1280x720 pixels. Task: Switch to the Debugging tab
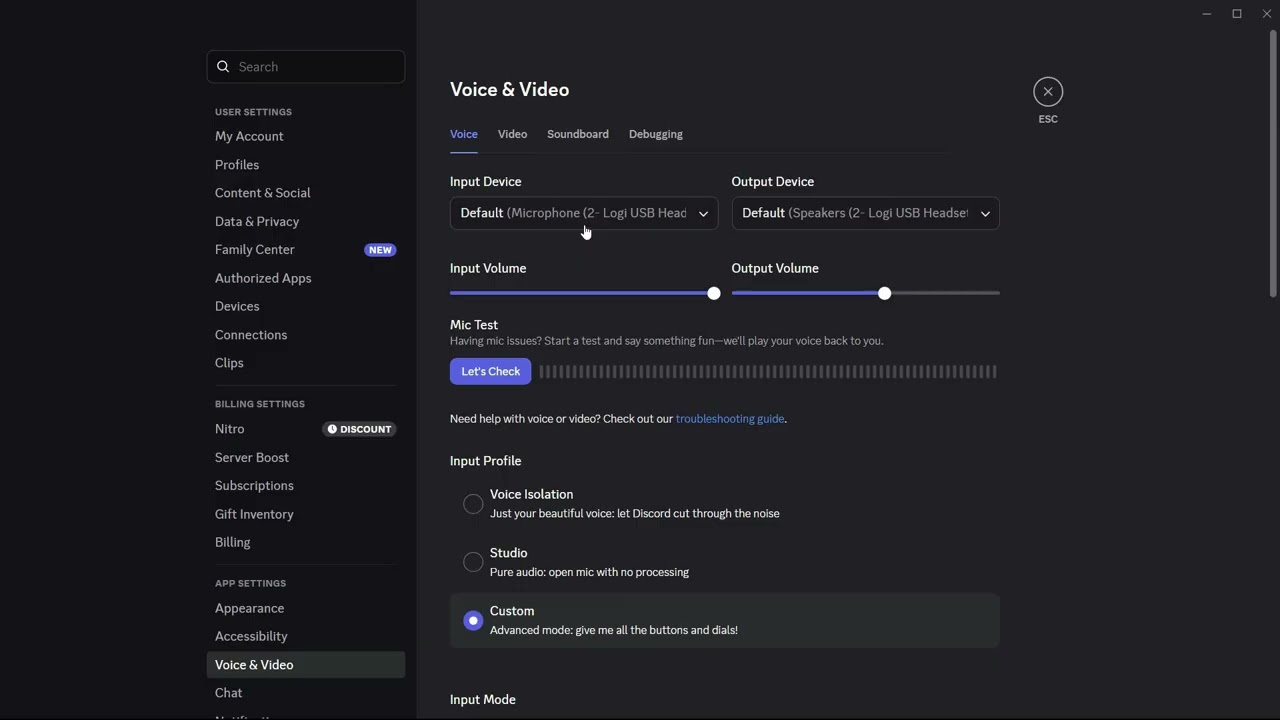tap(656, 134)
